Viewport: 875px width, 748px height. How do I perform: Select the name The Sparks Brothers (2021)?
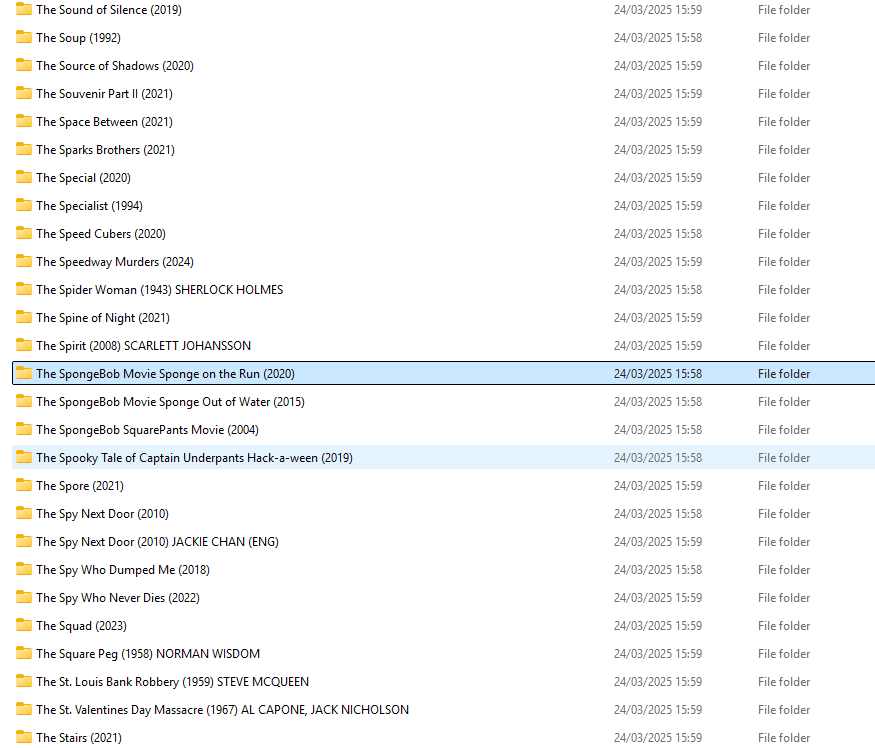[x=105, y=150]
